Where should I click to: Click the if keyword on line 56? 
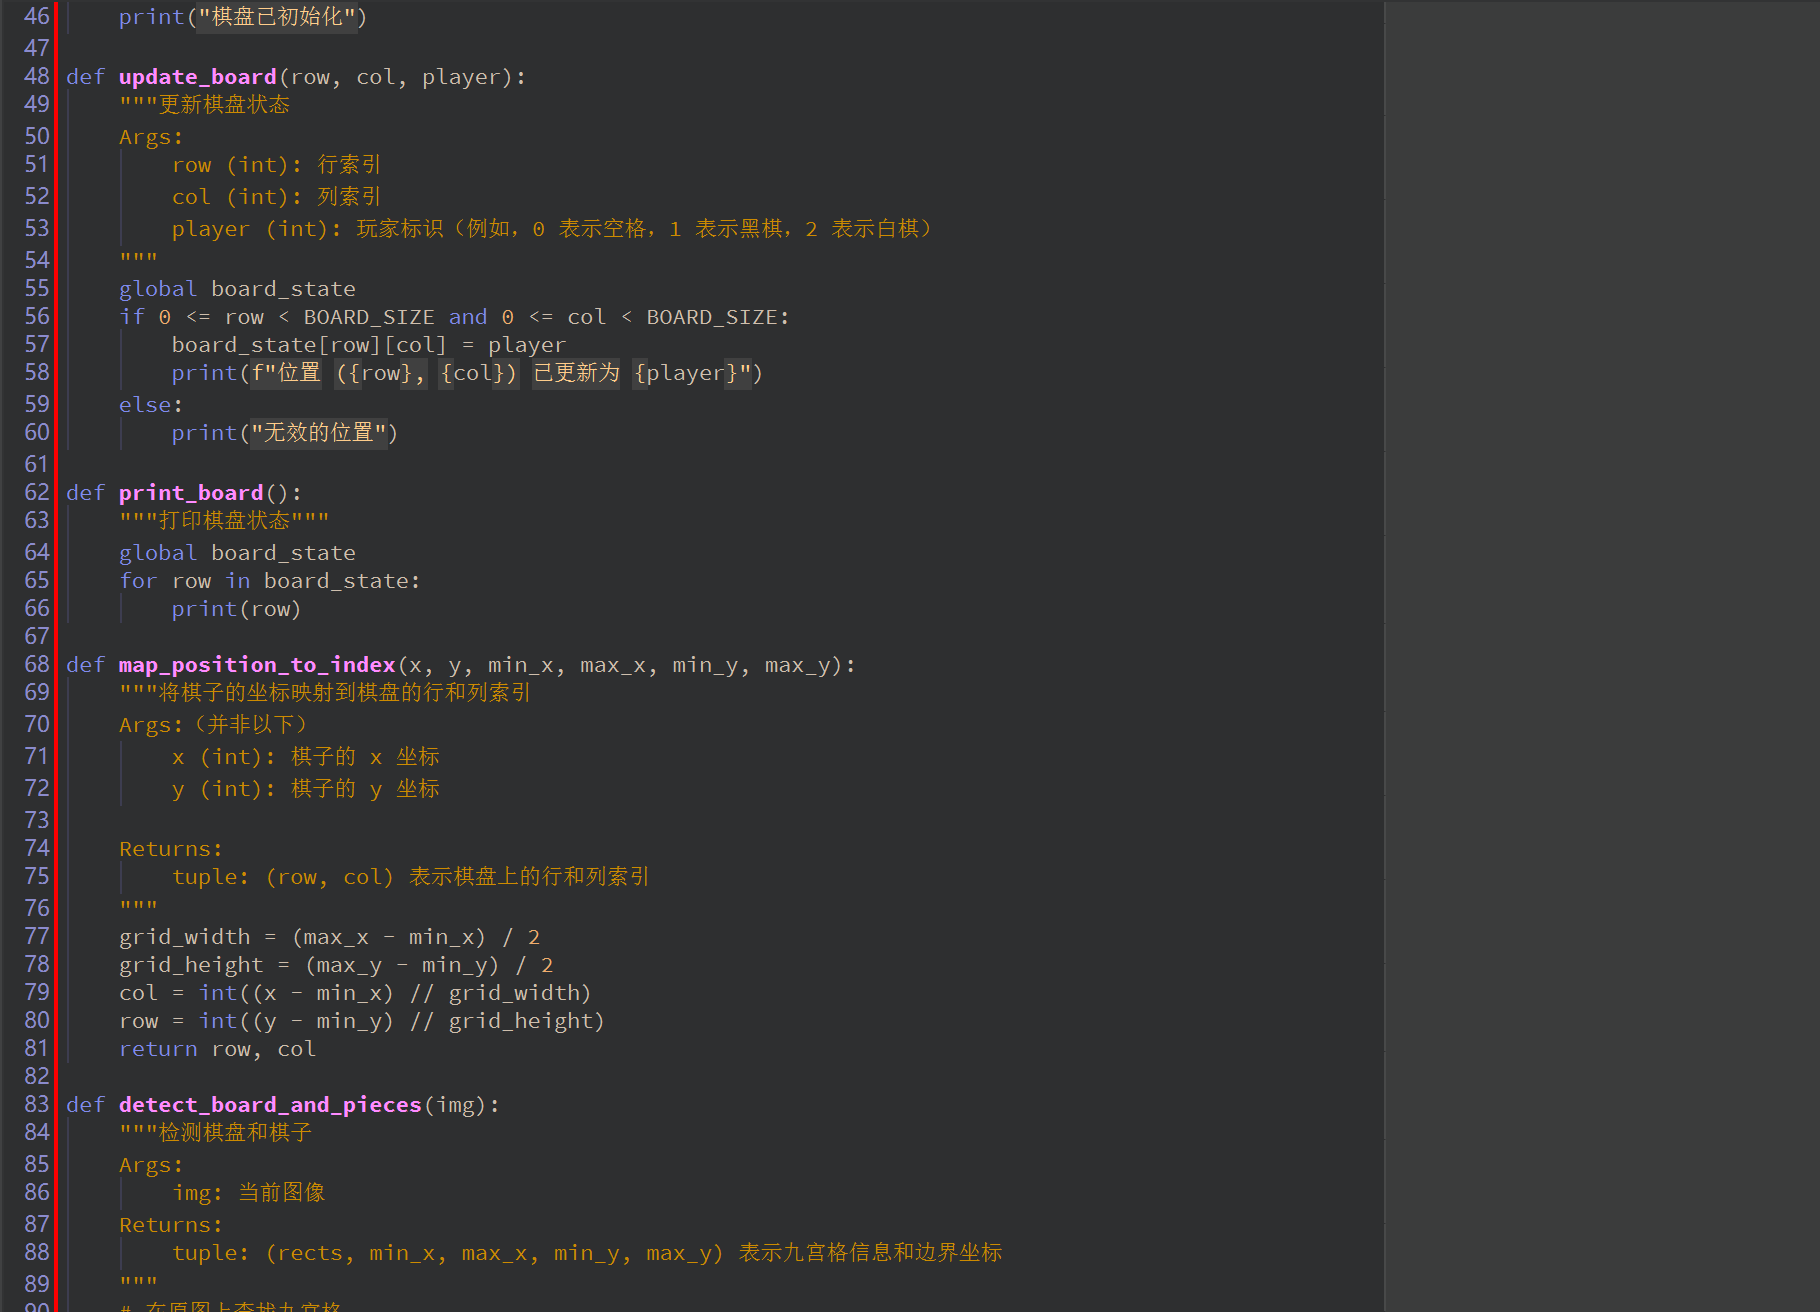[x=131, y=317]
